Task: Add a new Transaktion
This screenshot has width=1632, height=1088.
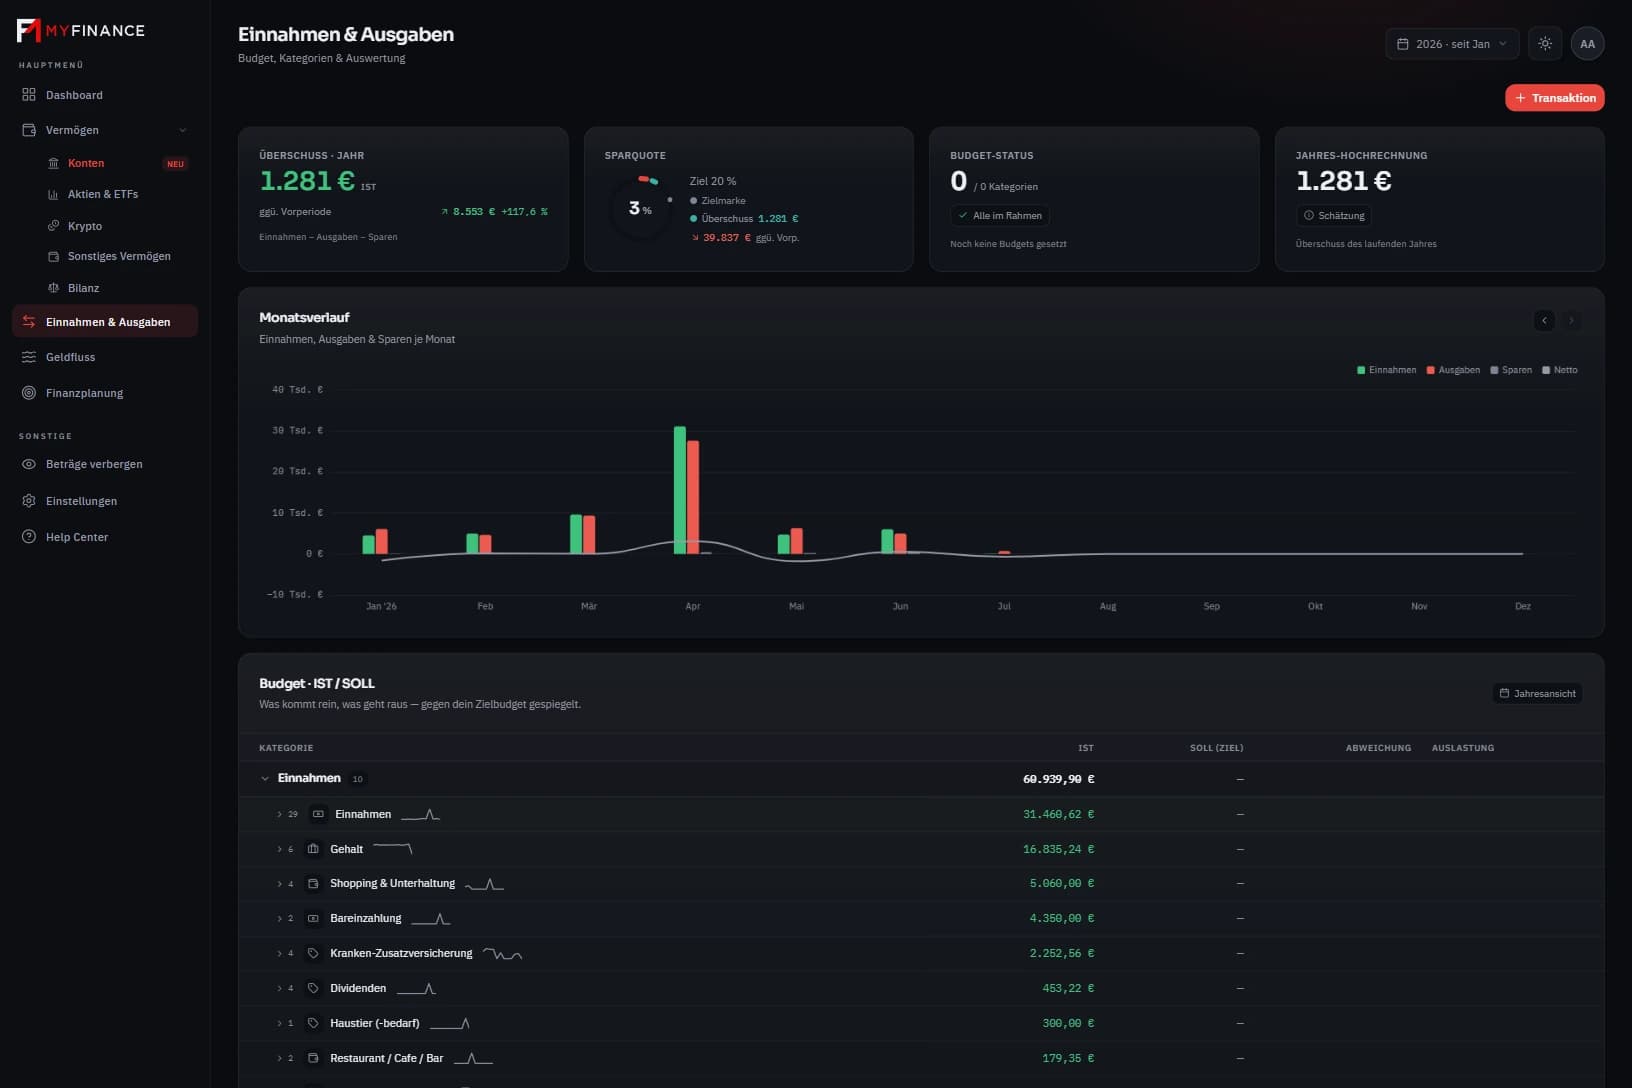Action: click(1555, 98)
